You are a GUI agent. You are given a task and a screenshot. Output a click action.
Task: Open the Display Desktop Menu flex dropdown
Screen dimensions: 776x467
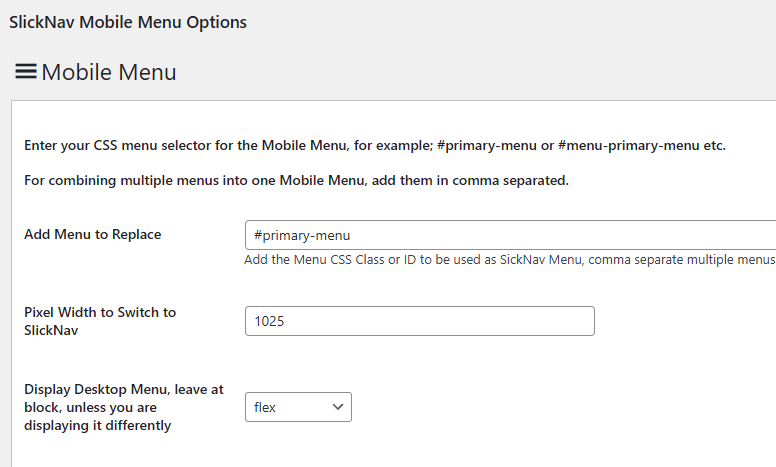[x=298, y=407]
